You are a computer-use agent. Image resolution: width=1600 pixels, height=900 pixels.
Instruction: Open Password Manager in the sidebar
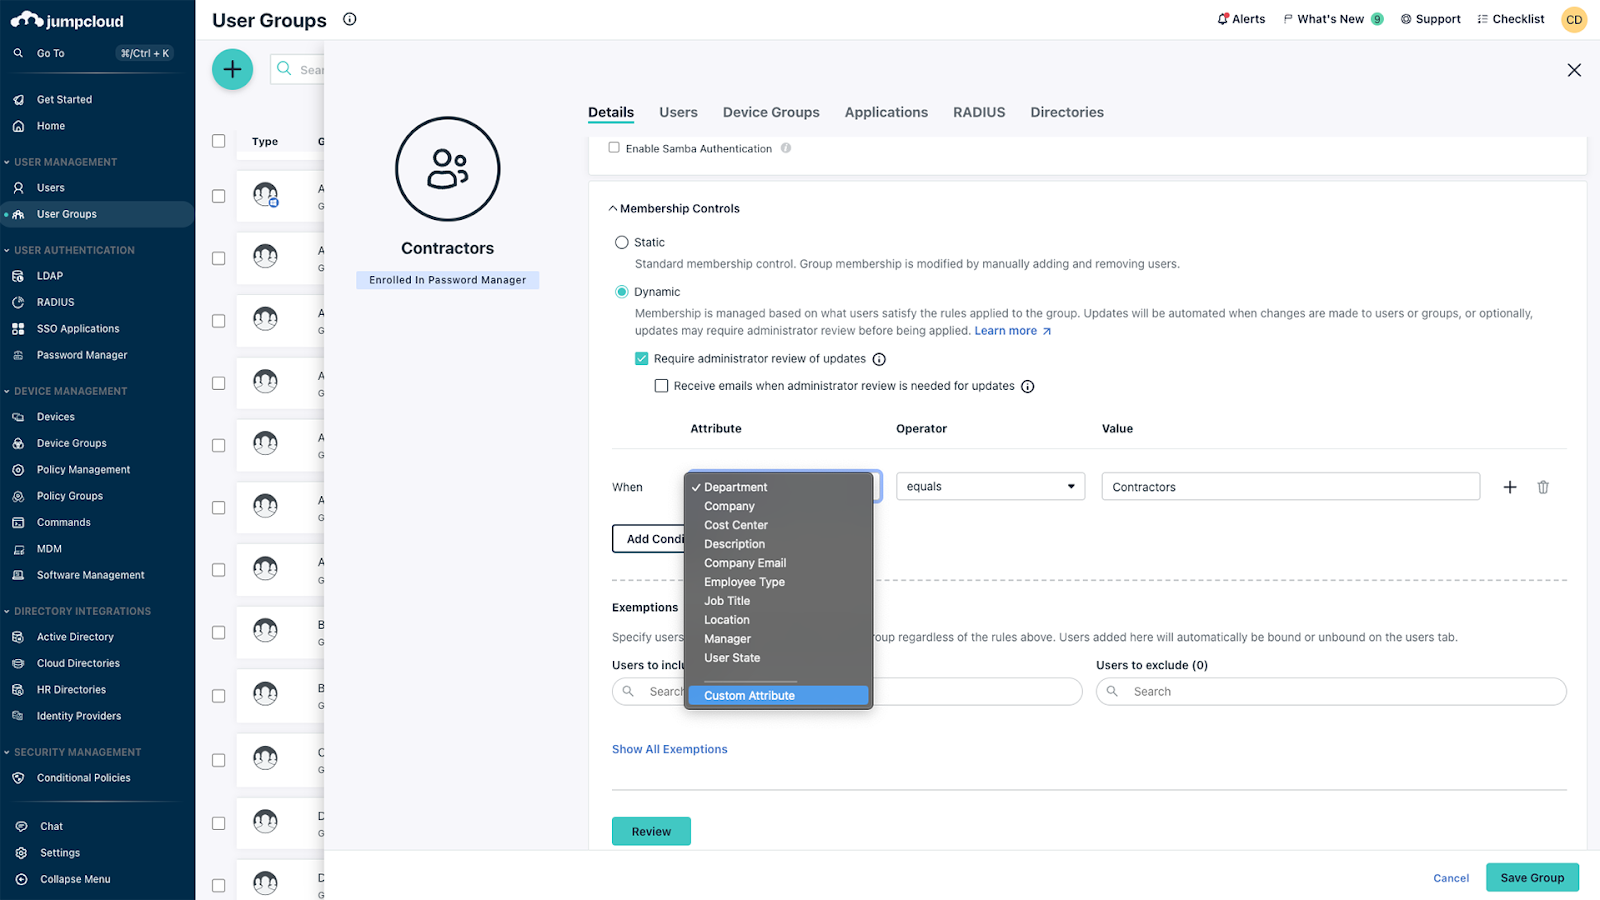pos(82,355)
